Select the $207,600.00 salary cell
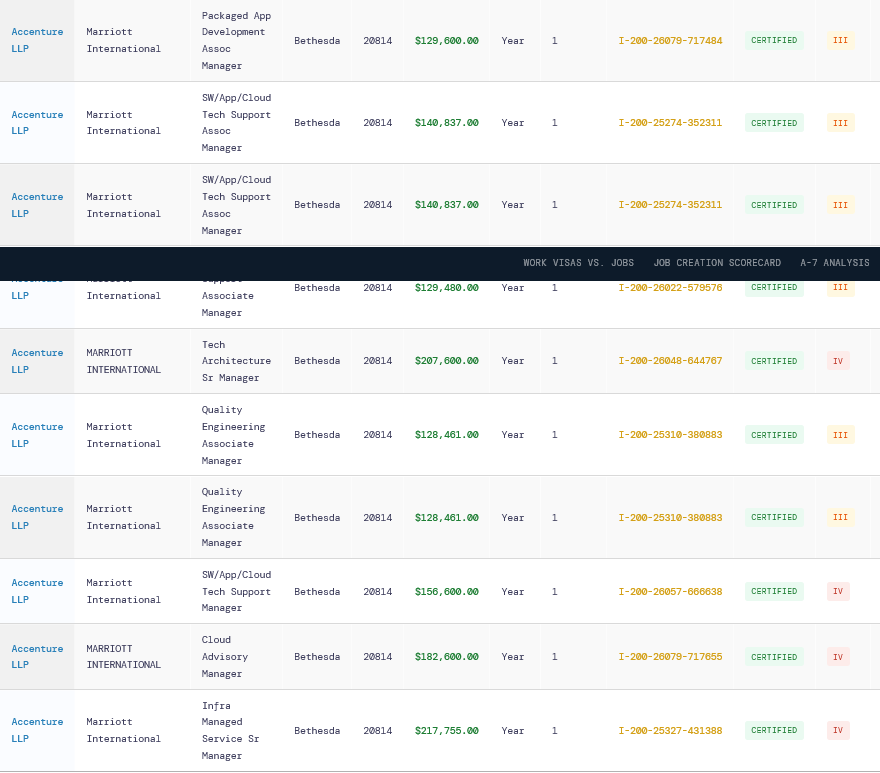Image resolution: width=880 pixels, height=773 pixels. point(447,361)
